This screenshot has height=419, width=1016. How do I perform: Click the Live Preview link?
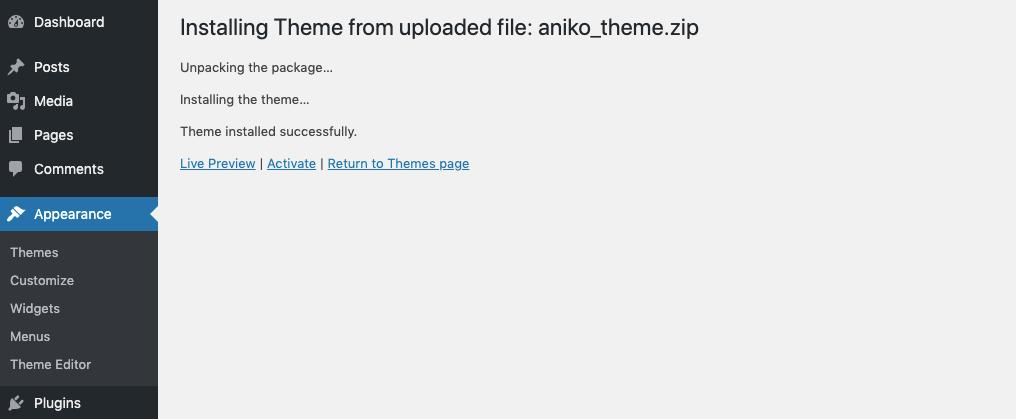217,164
